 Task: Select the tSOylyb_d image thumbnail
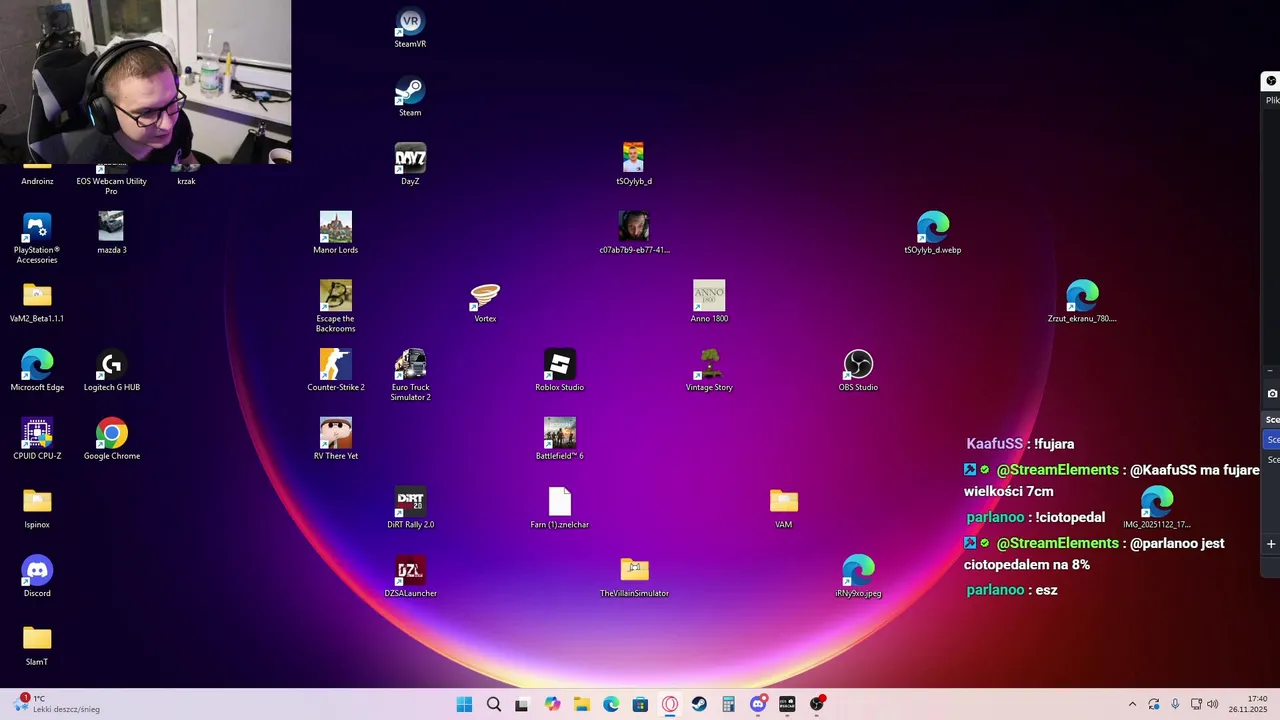click(634, 166)
